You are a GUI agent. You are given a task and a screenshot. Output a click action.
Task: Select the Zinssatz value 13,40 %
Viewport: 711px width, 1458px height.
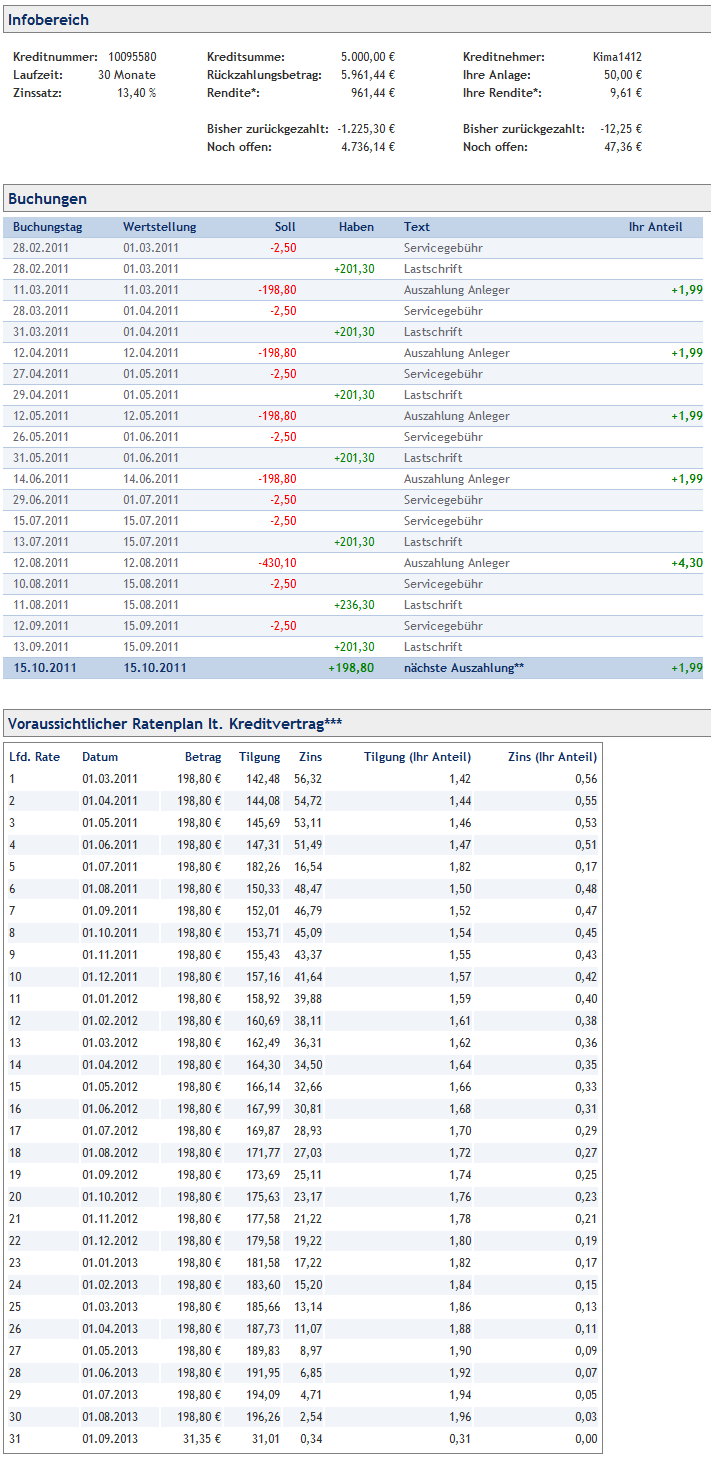pos(137,93)
